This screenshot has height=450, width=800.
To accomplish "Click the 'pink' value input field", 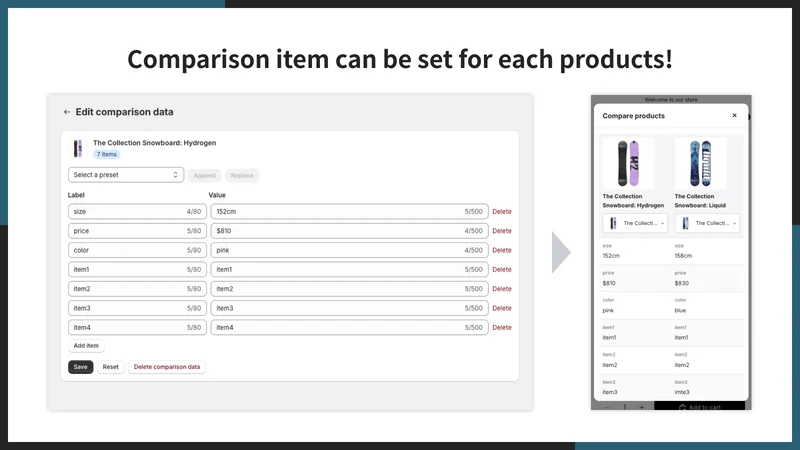I will pyautogui.click(x=349, y=250).
